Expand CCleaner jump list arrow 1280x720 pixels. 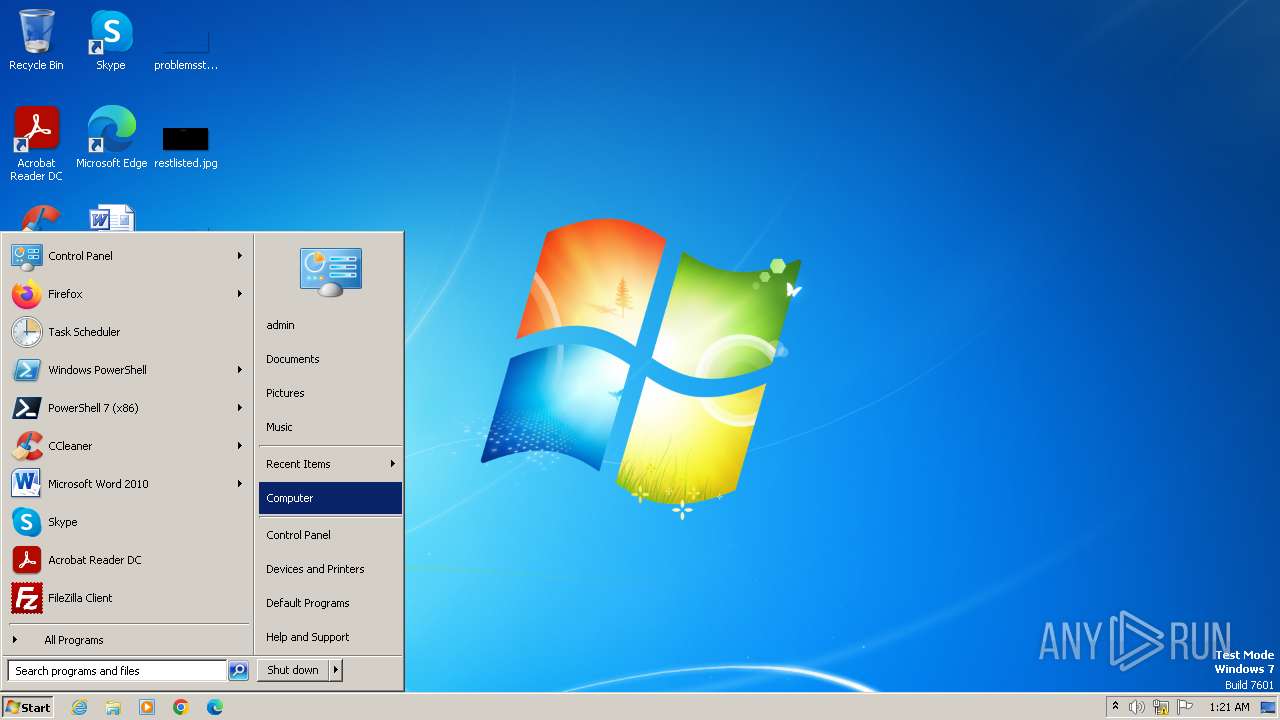pos(240,446)
